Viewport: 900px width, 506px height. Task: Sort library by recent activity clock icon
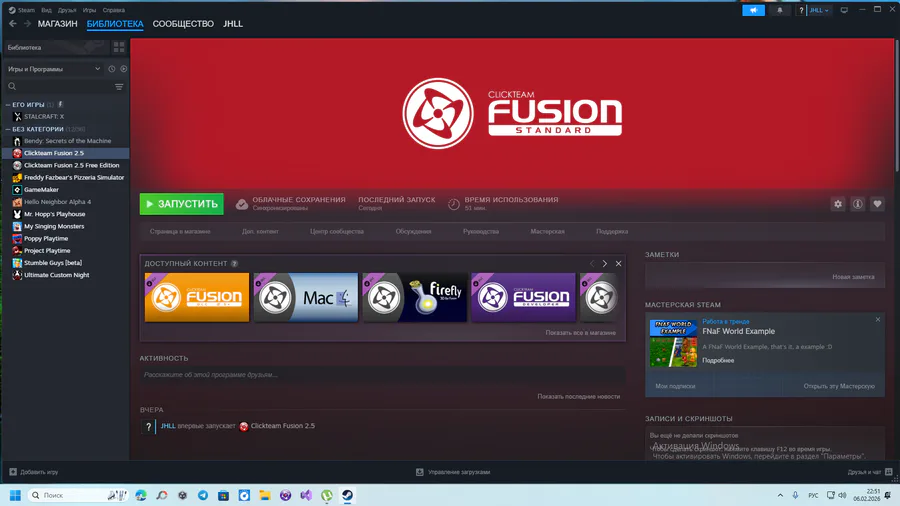click(x=111, y=69)
